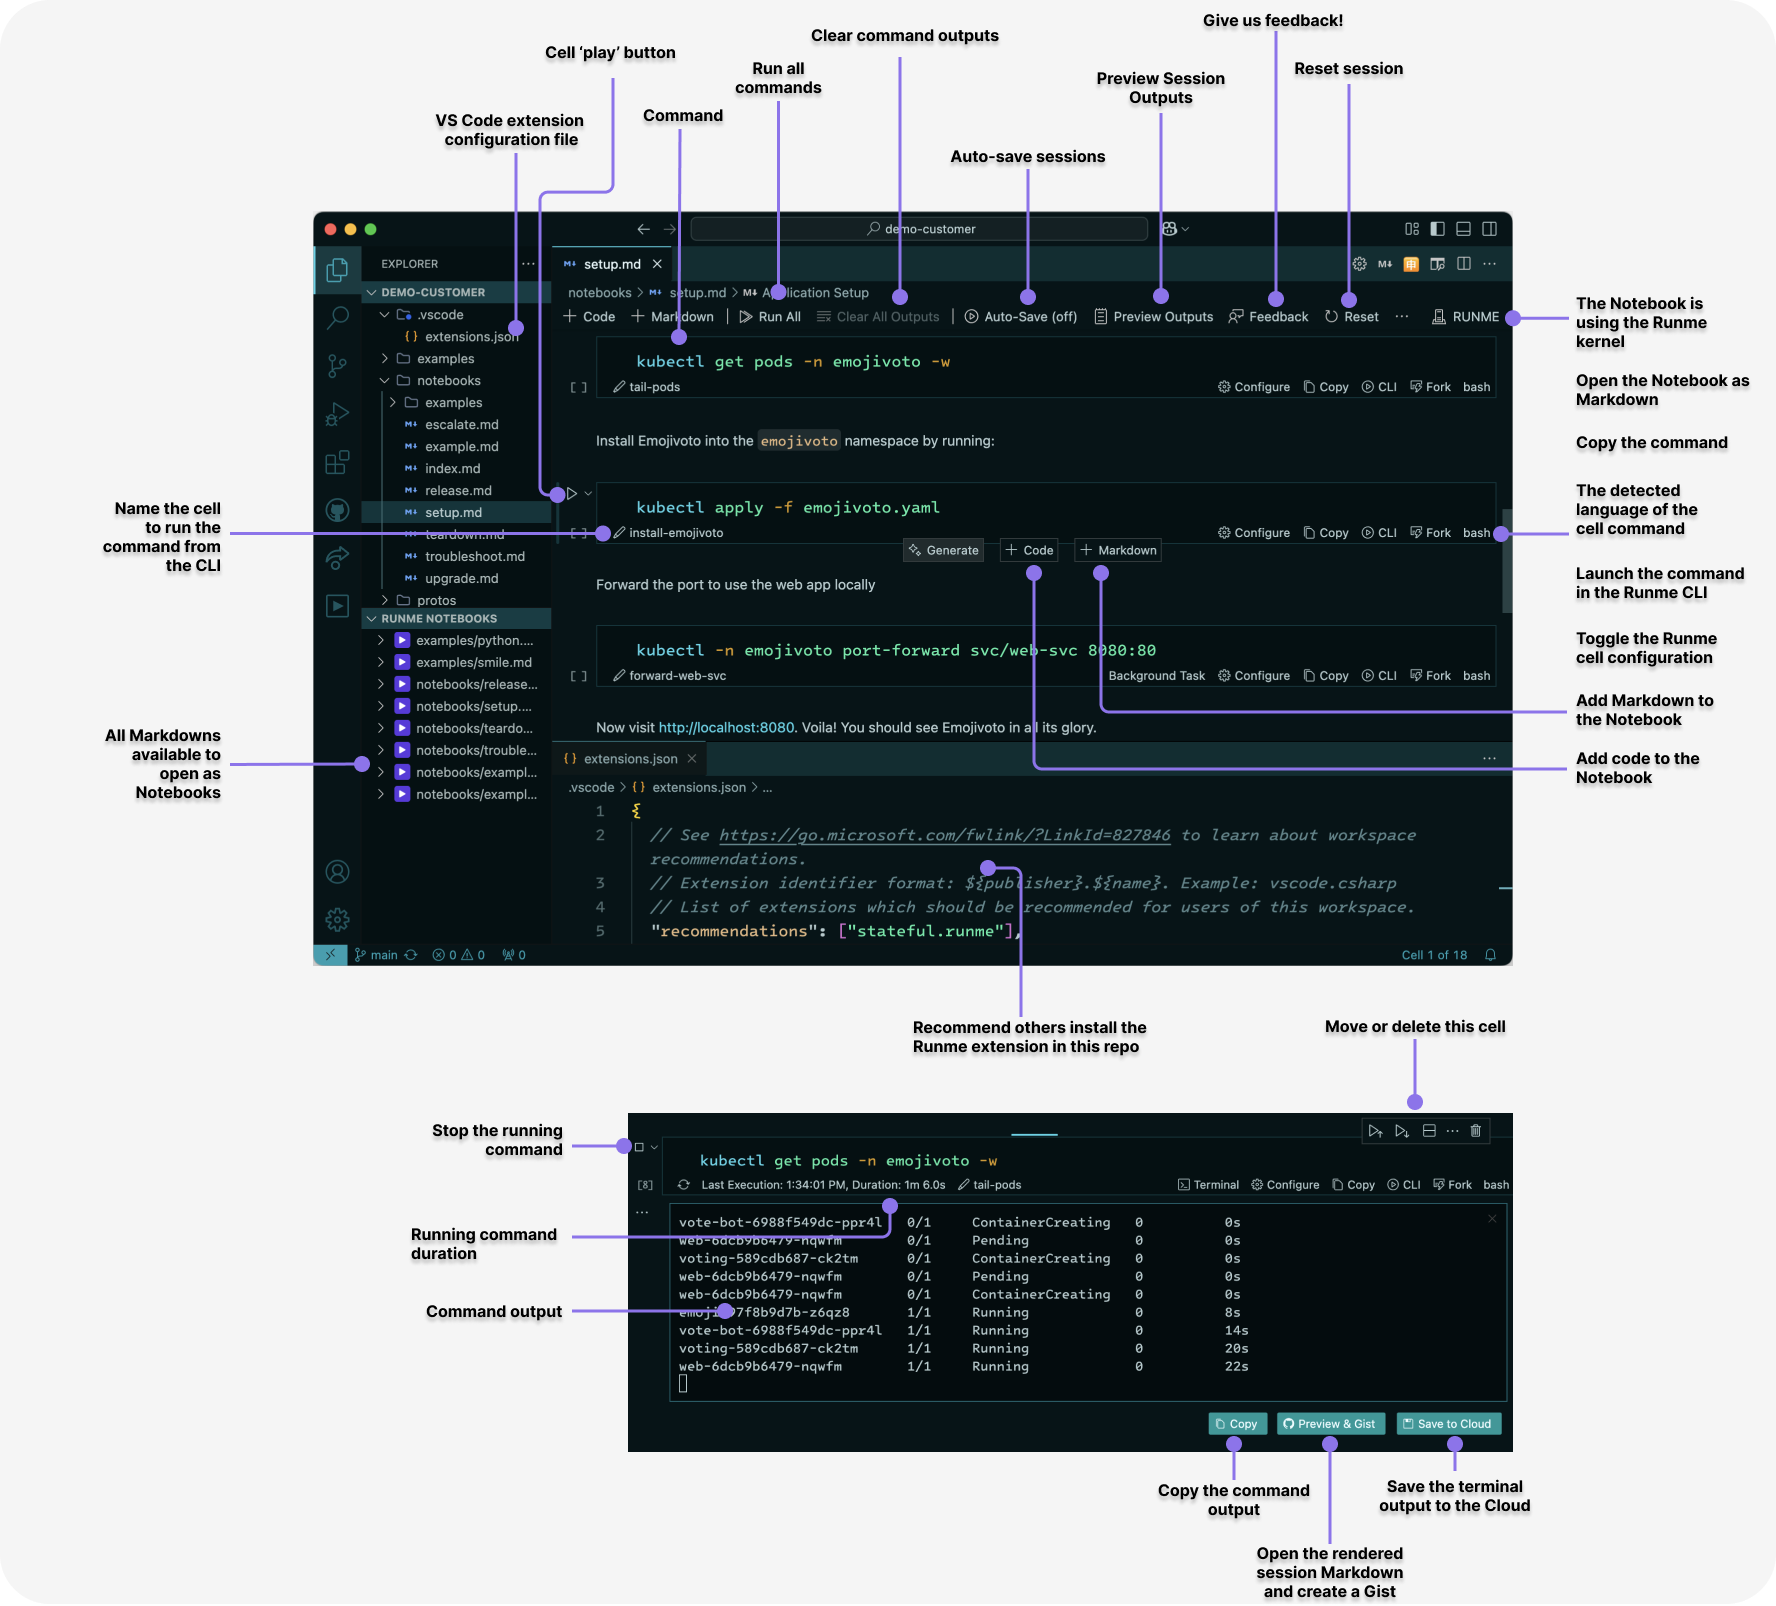Fork the forward-web-svc cell
1776x1606 pixels.
click(1430, 675)
